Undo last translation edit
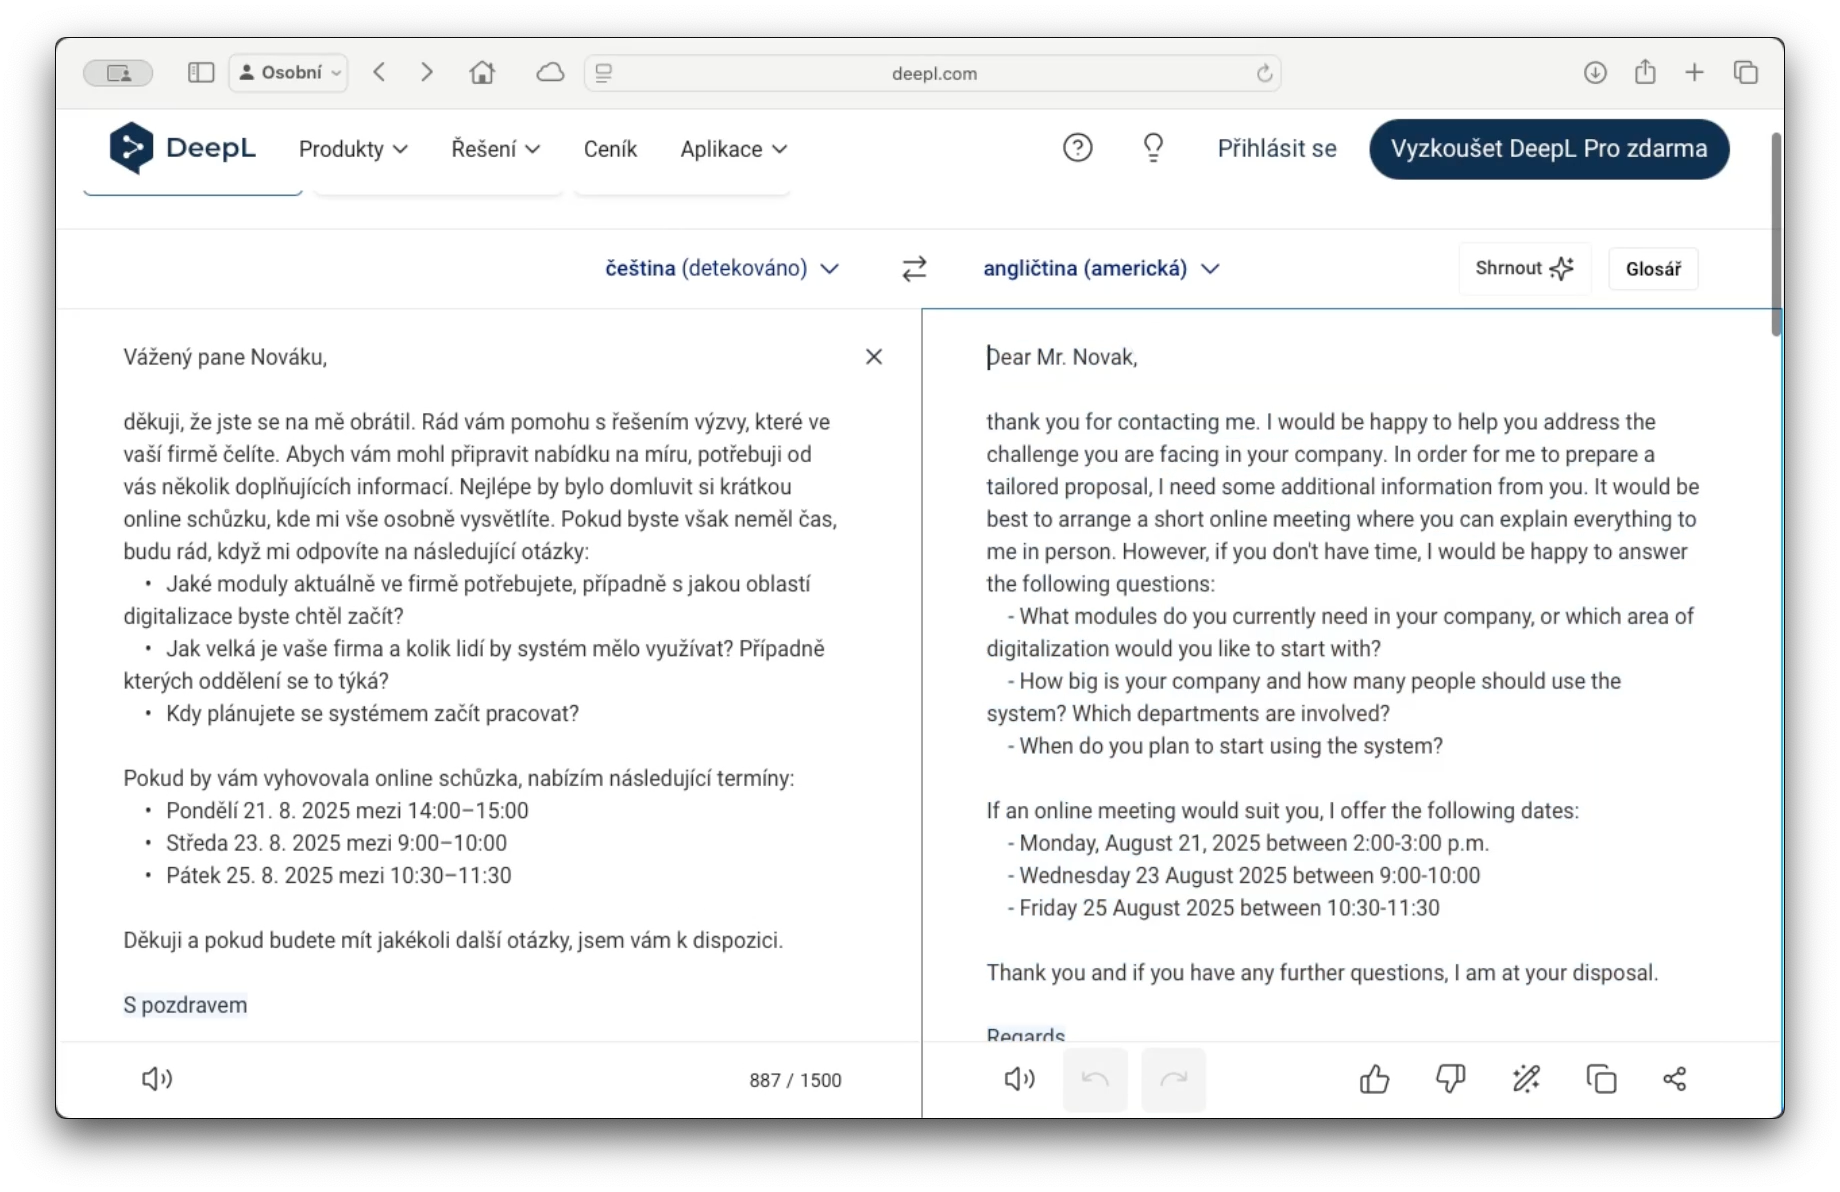Image resolution: width=1840 pixels, height=1192 pixels. click(x=1095, y=1079)
